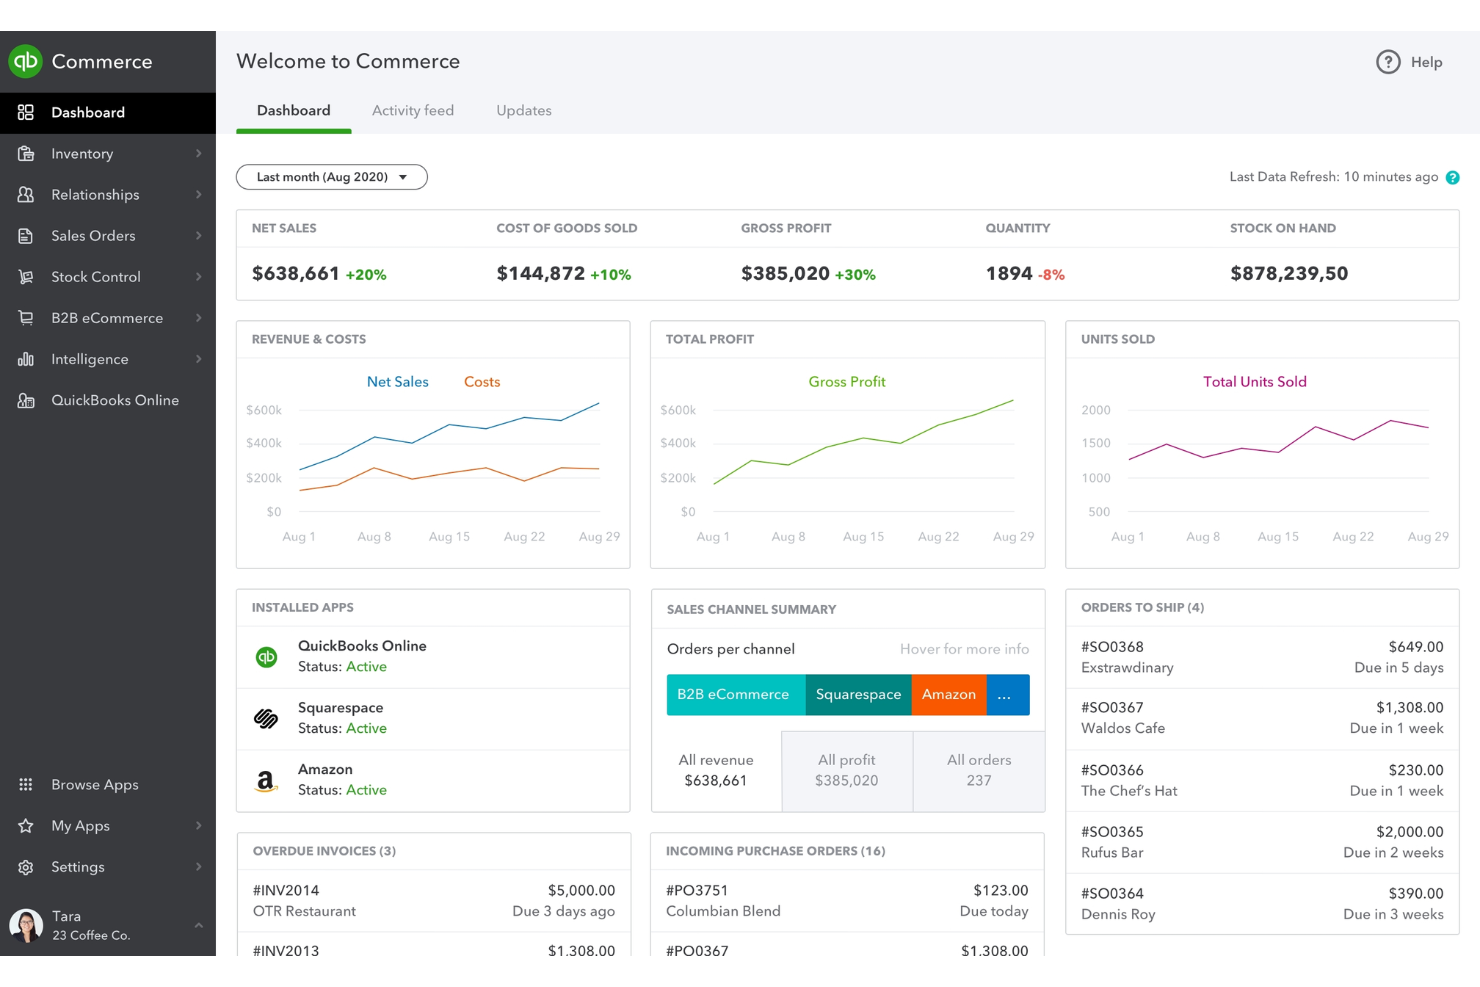Select the Amazon icon in Installed Apps

[x=265, y=779]
